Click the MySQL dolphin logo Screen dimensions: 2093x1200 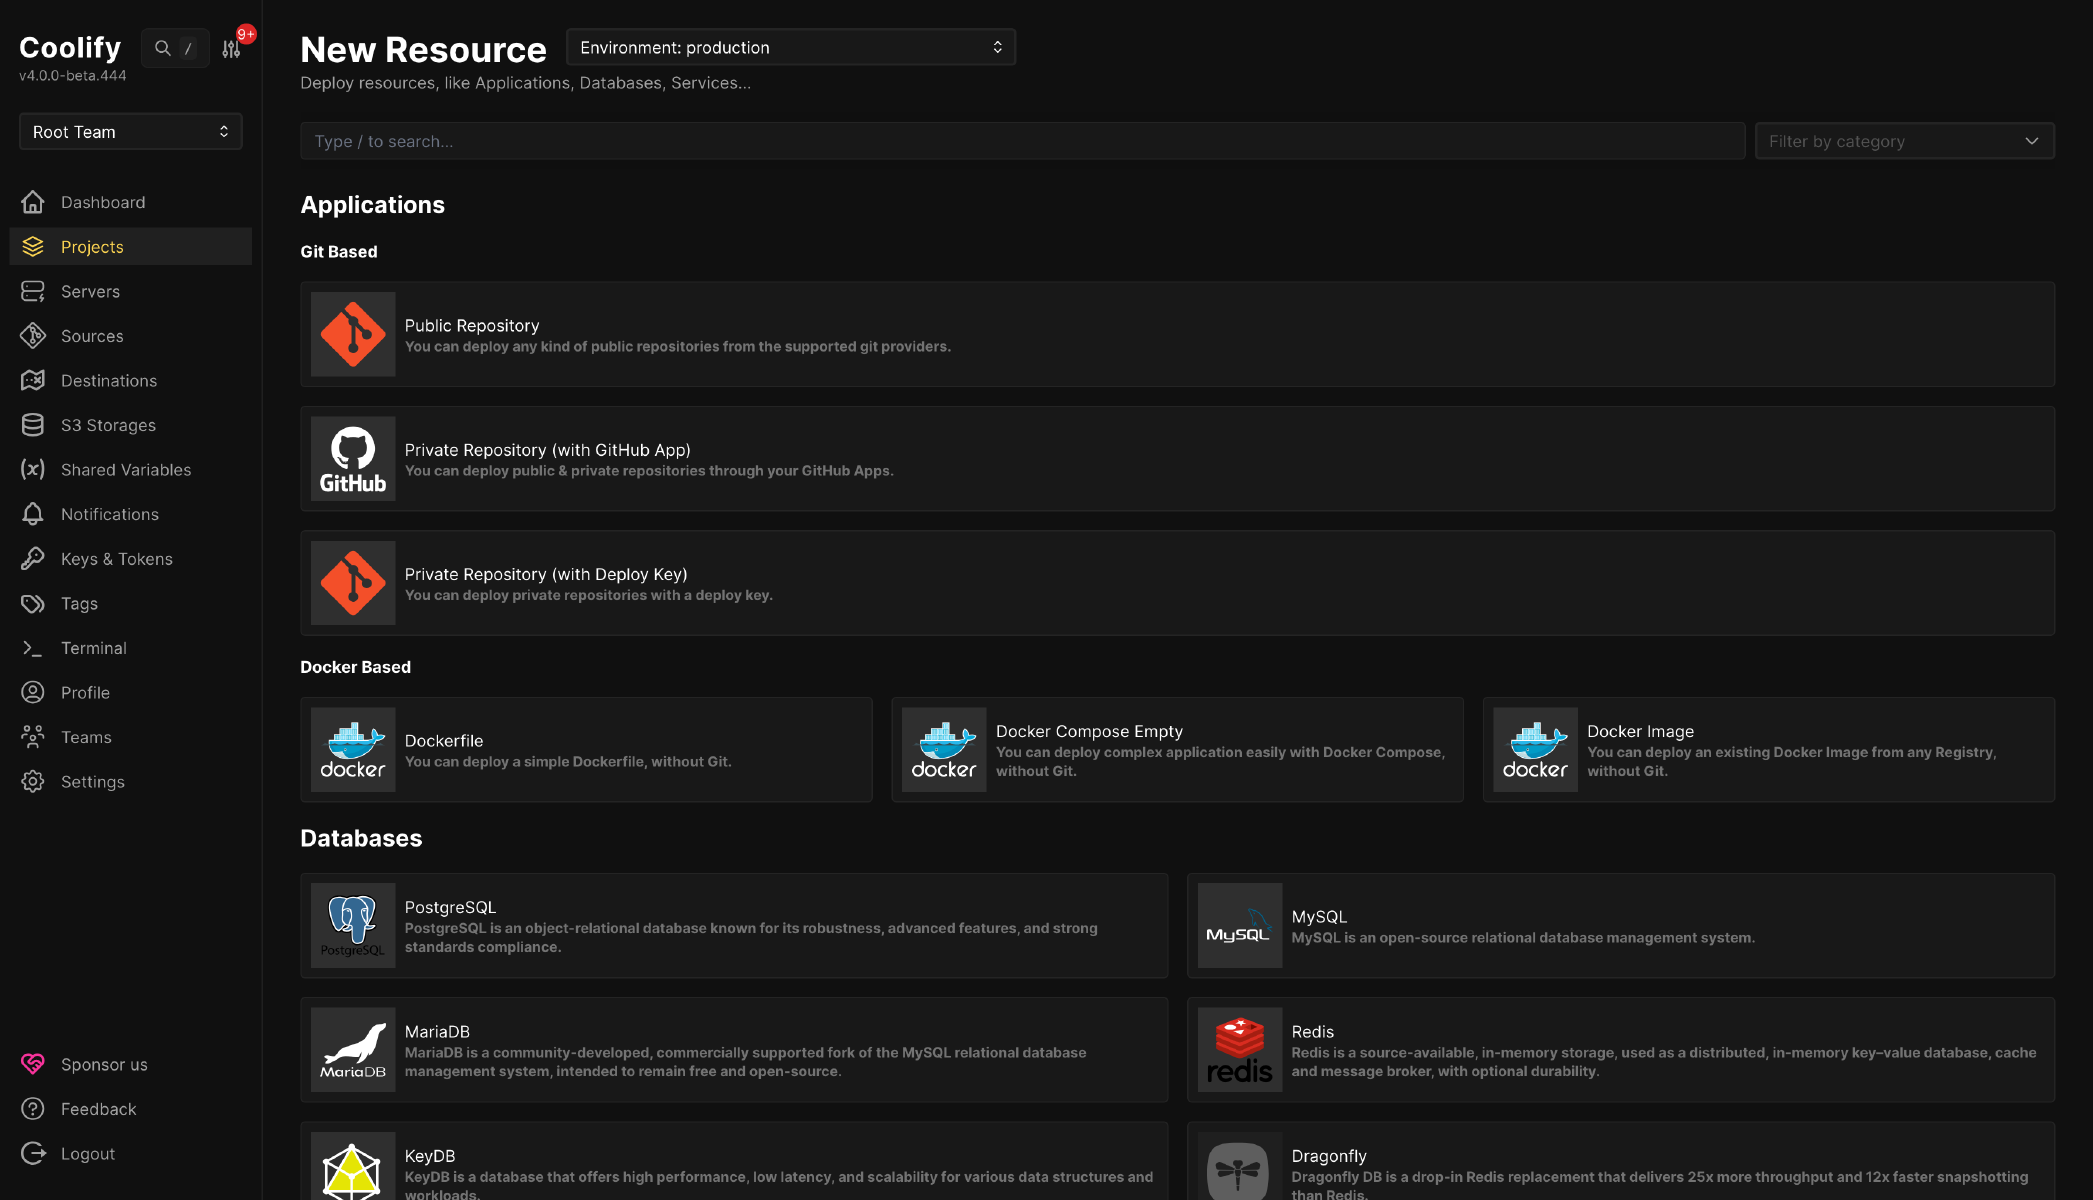(1239, 925)
